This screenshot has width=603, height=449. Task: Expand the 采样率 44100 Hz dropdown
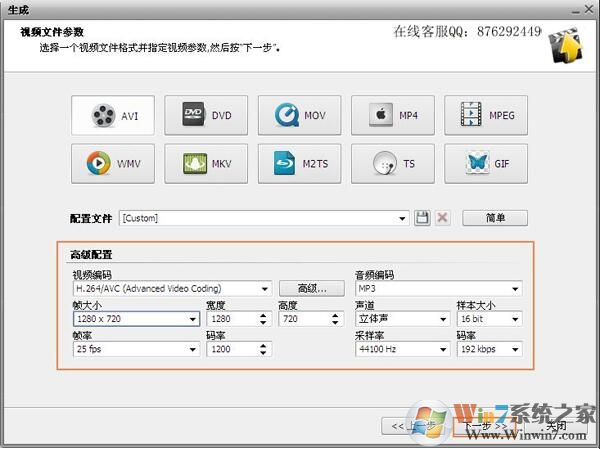click(403, 349)
